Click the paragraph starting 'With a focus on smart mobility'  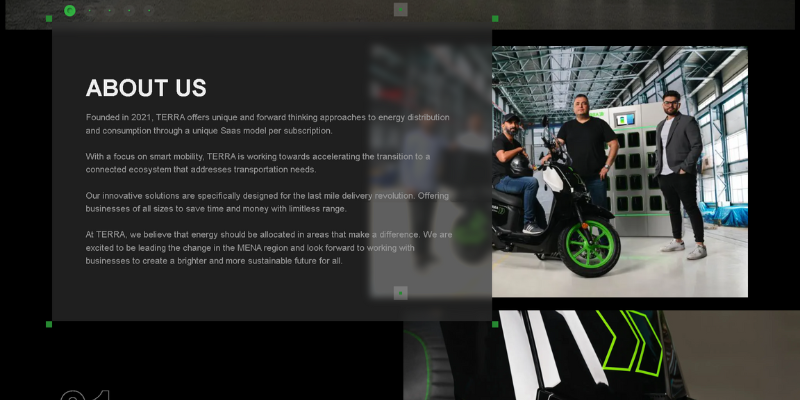pos(258,163)
